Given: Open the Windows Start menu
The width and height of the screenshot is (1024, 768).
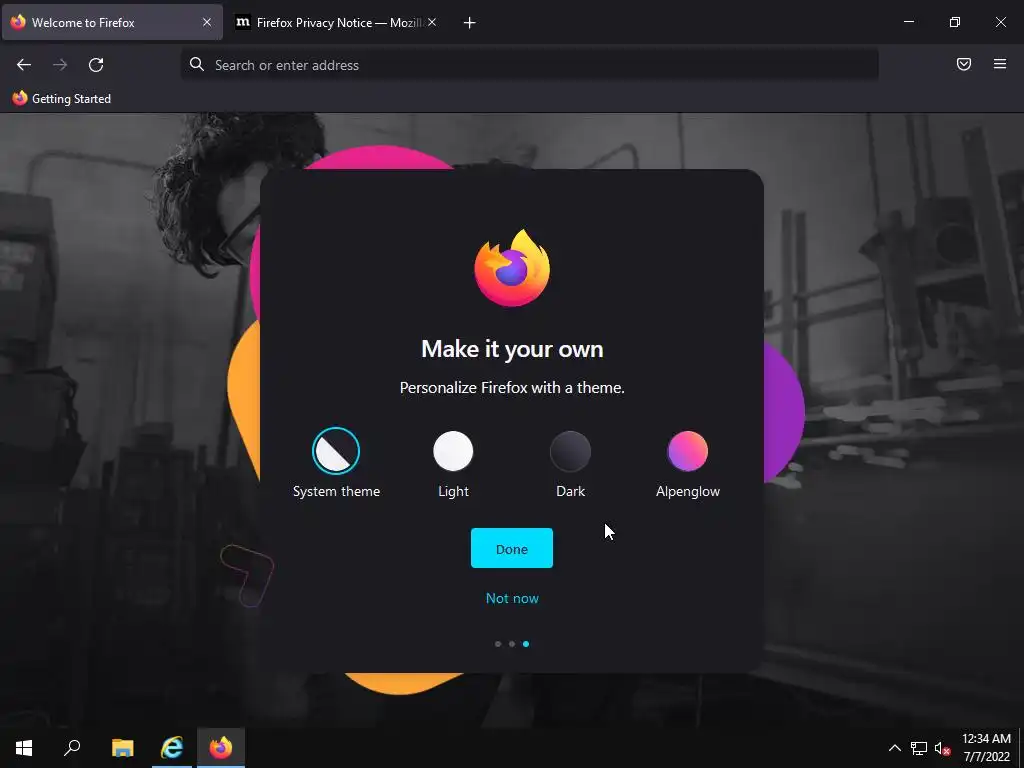Looking at the screenshot, I should pyautogui.click(x=24, y=748).
